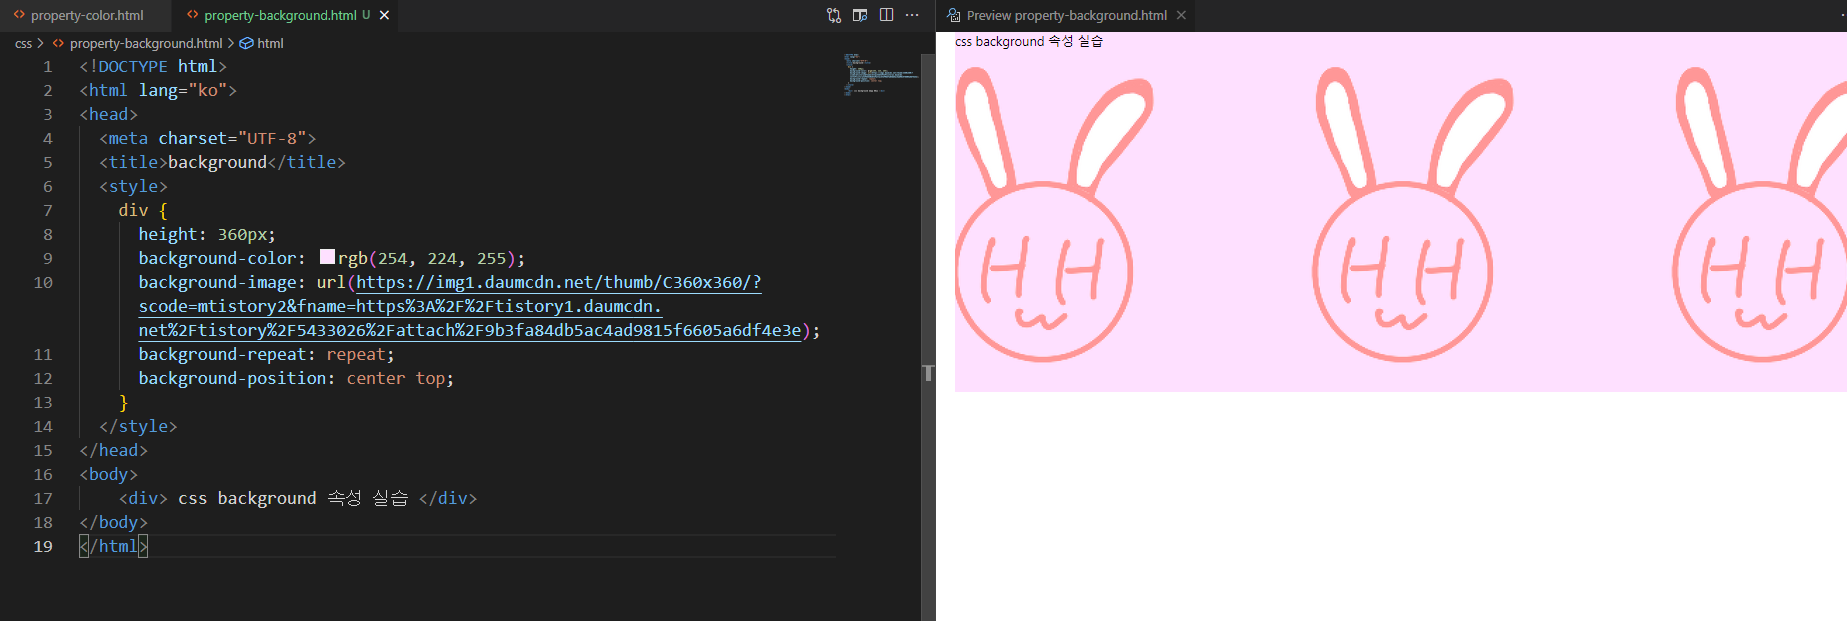Click the HTML file icon on property-background.html tab
Viewport: 1847px width, 621px height.
pyautogui.click(x=193, y=15)
